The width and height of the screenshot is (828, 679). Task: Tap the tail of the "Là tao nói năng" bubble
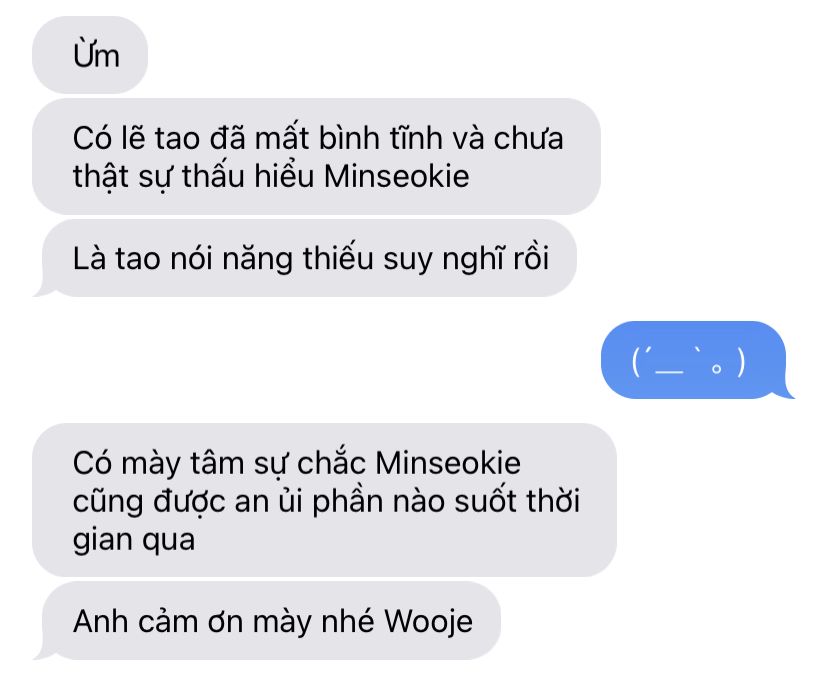(x=43, y=290)
